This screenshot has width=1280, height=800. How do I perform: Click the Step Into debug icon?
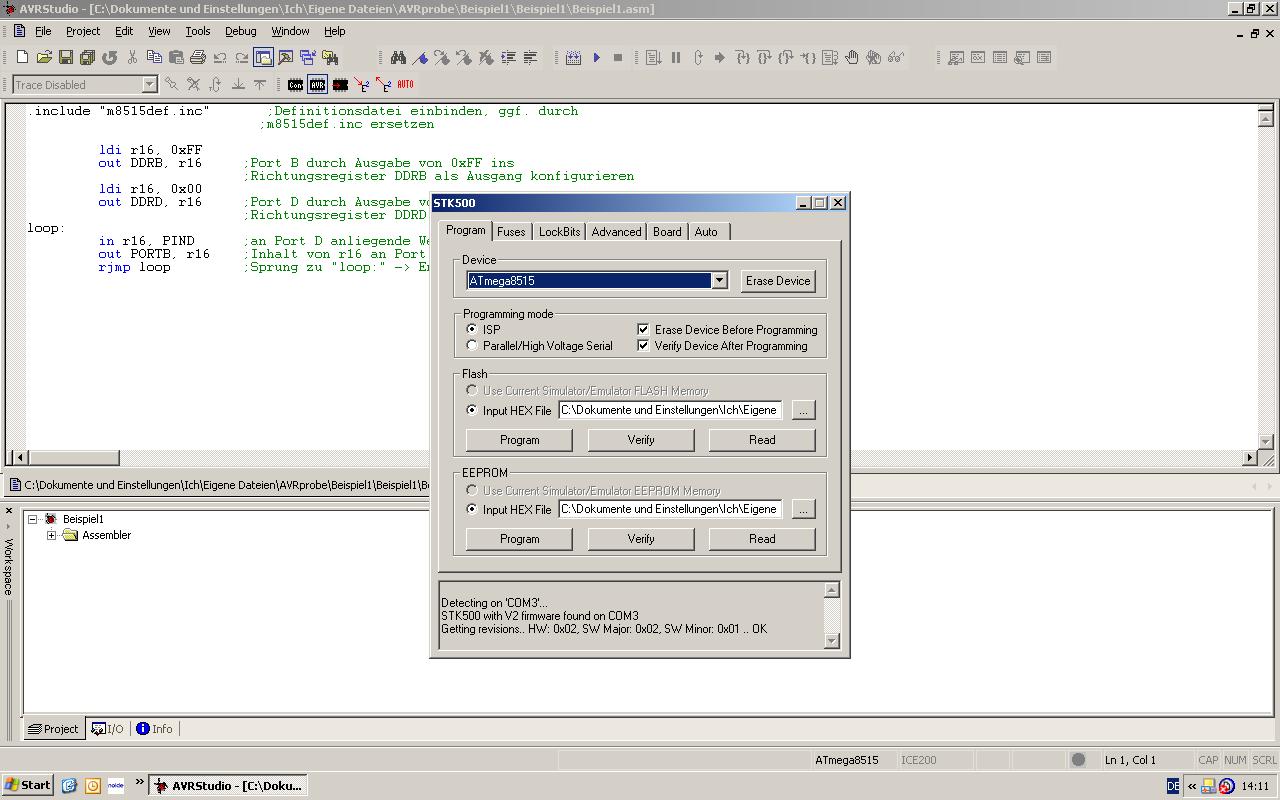742,57
